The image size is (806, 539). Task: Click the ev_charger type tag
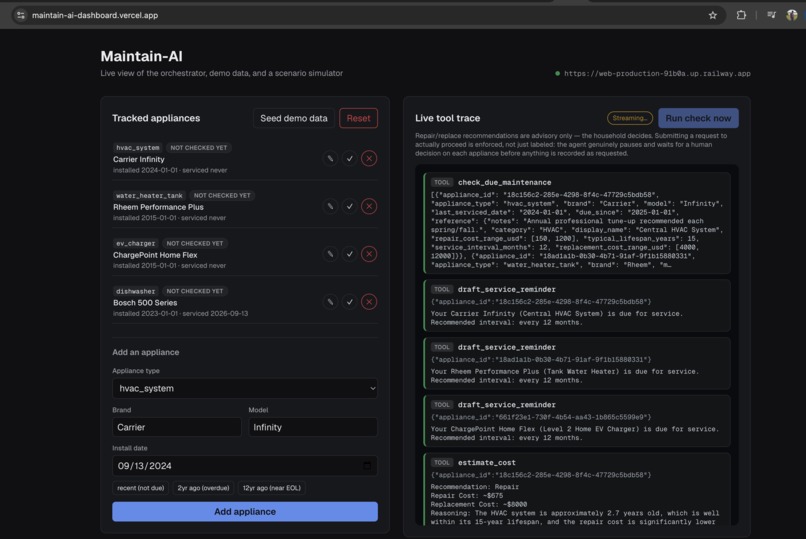tap(135, 243)
